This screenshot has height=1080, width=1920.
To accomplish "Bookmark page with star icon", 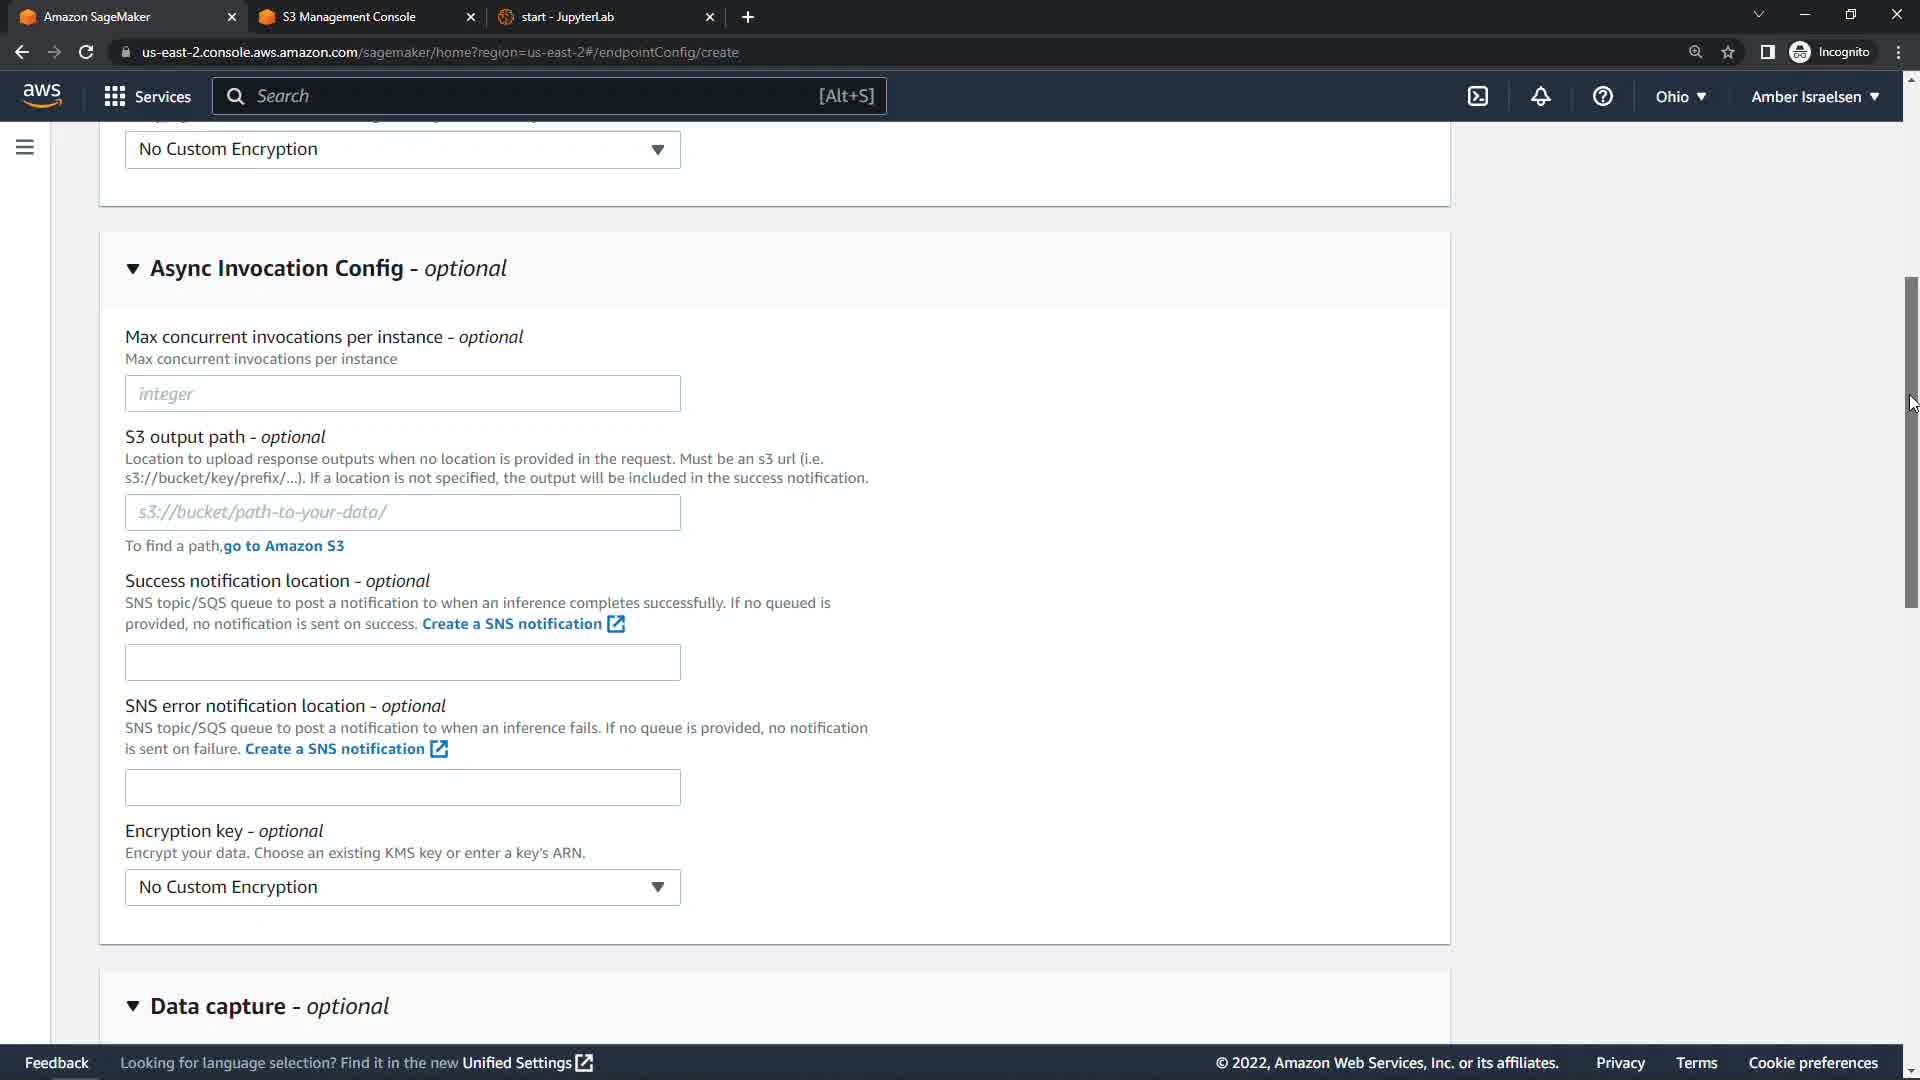I will coord(1728,52).
